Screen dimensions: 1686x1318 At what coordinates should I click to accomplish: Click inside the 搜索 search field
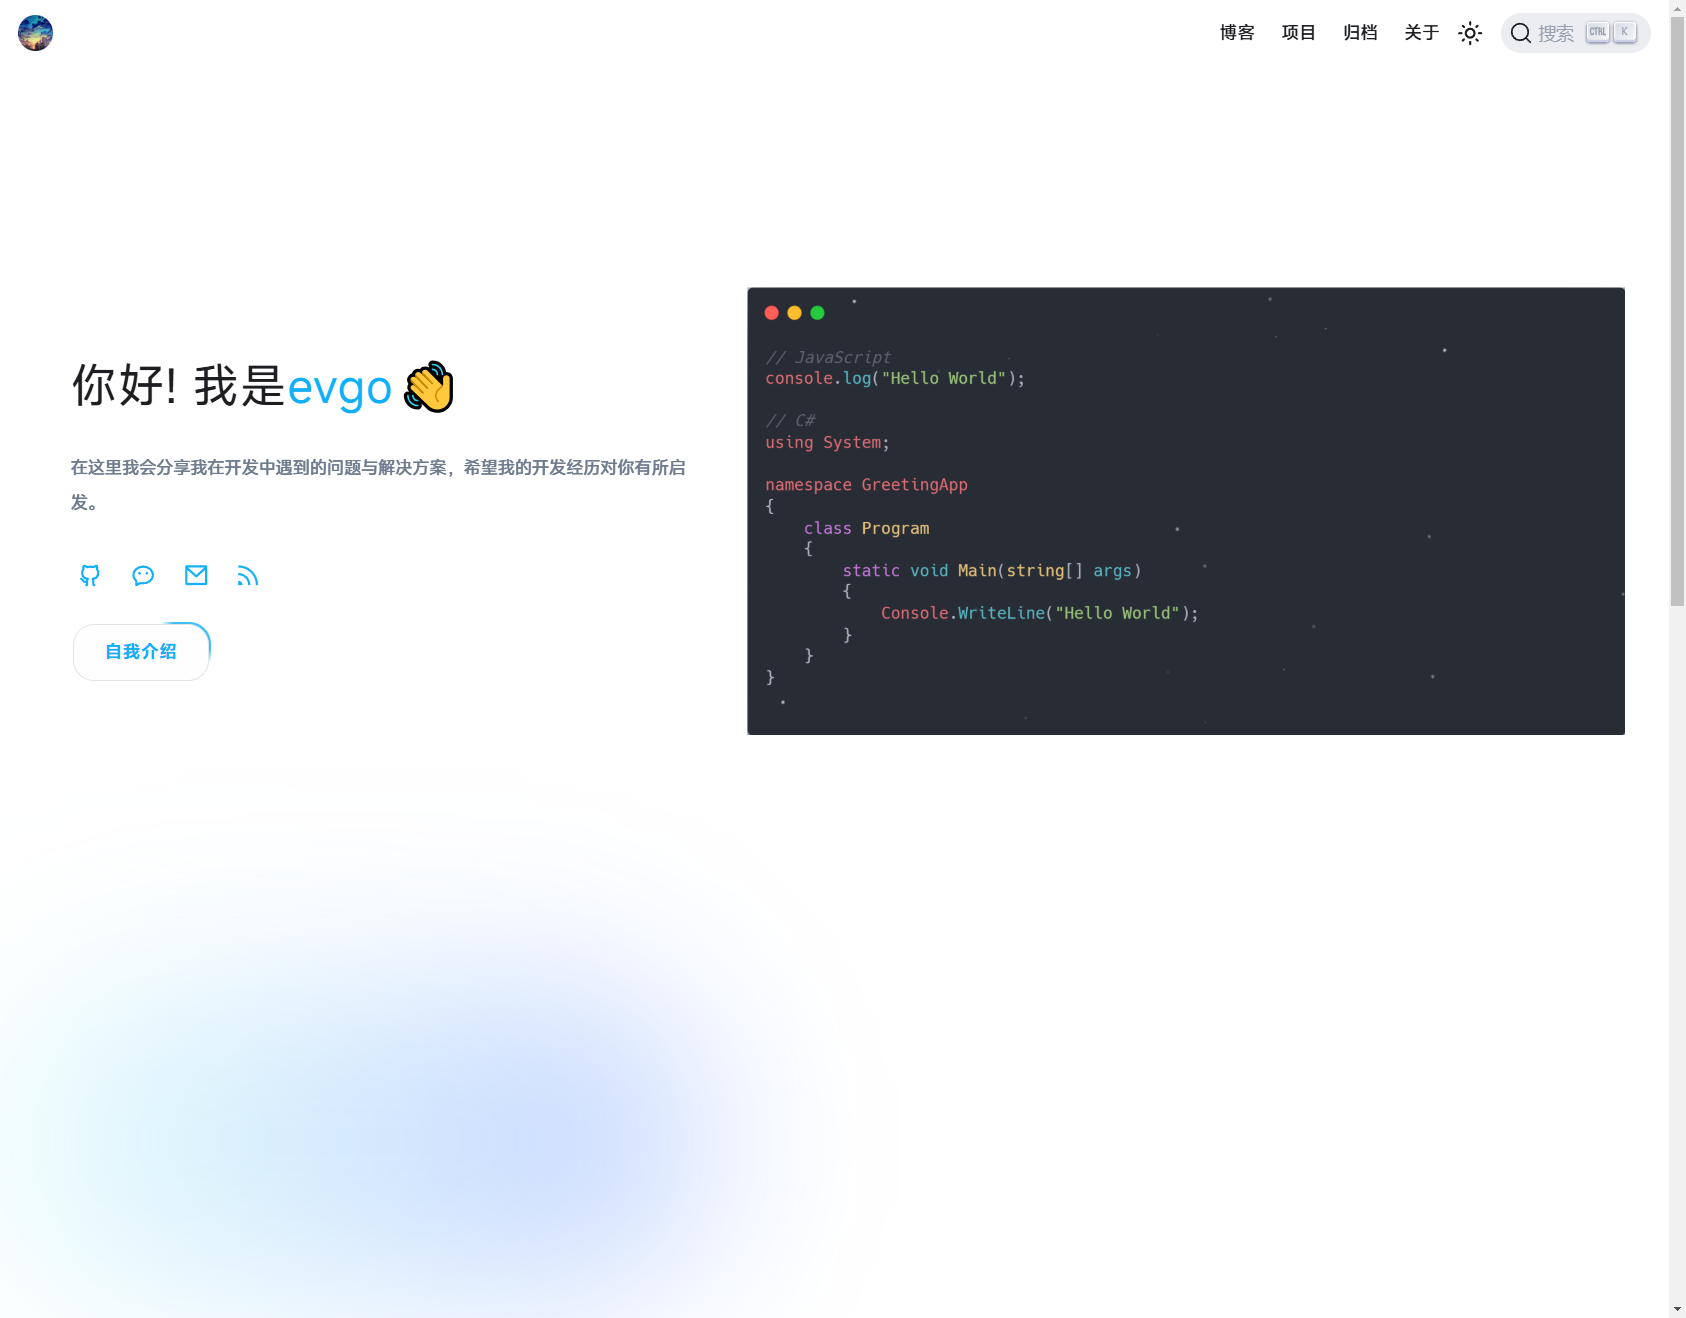(x=1557, y=33)
